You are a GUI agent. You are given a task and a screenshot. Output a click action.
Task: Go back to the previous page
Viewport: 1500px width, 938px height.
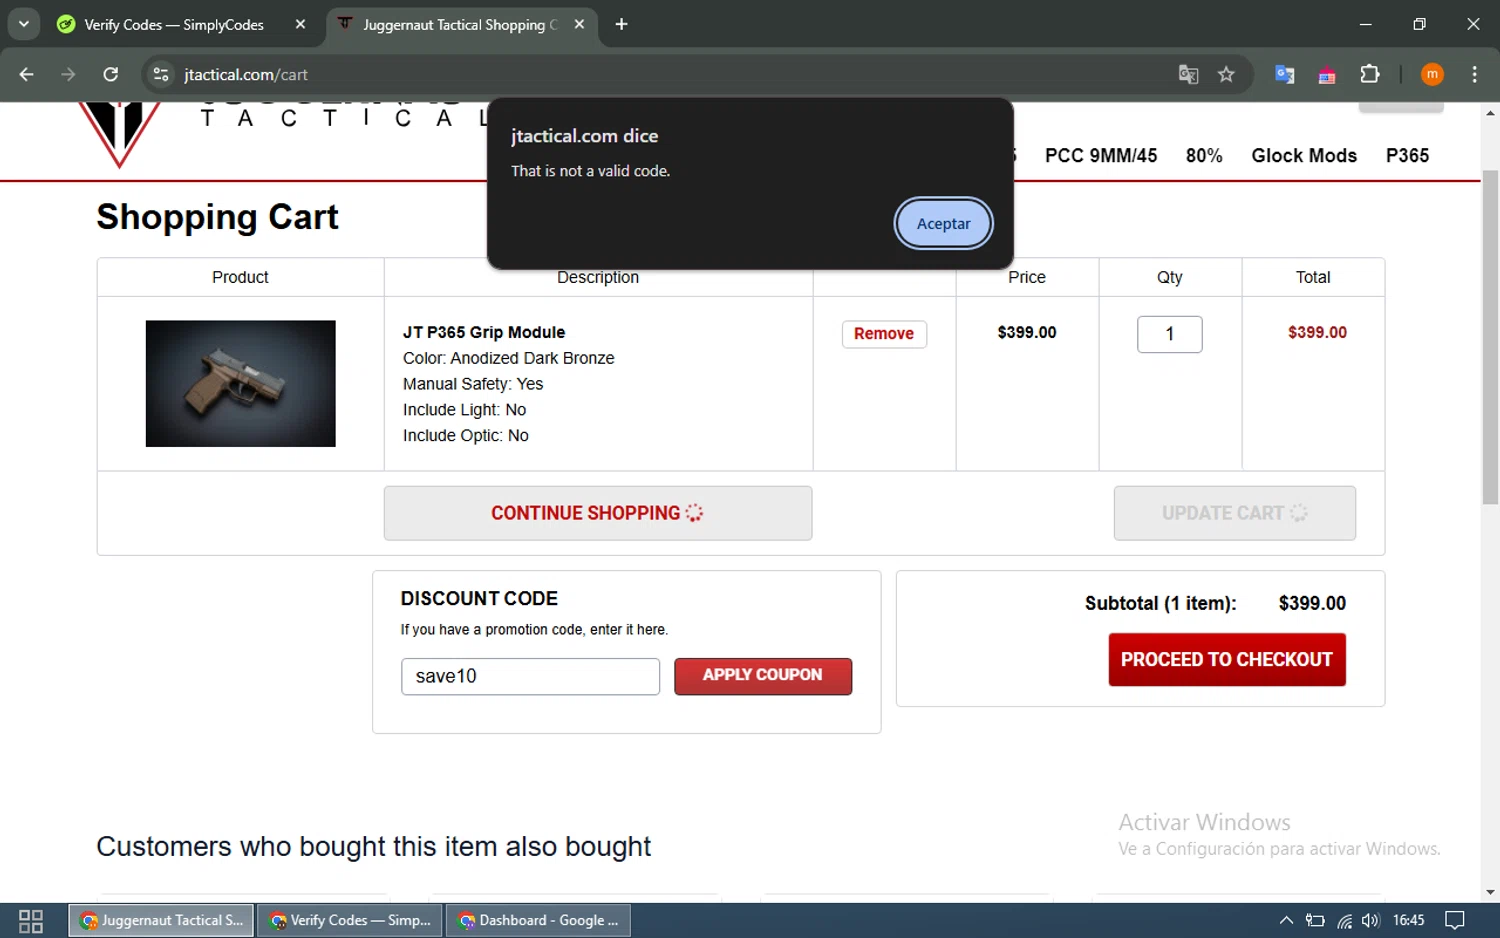coord(27,74)
